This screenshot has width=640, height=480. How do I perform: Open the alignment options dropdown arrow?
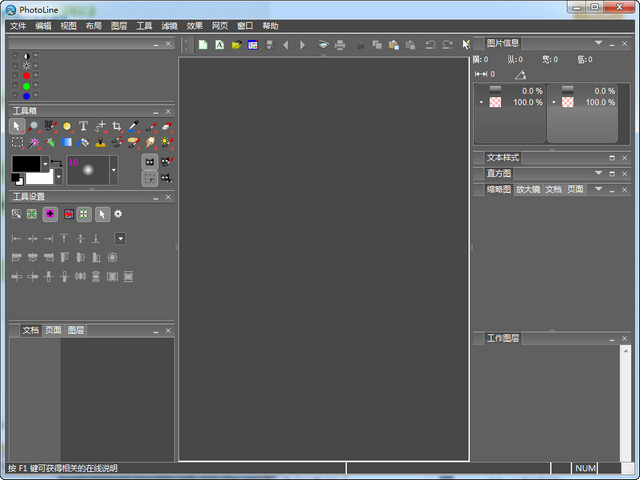[x=120, y=238]
